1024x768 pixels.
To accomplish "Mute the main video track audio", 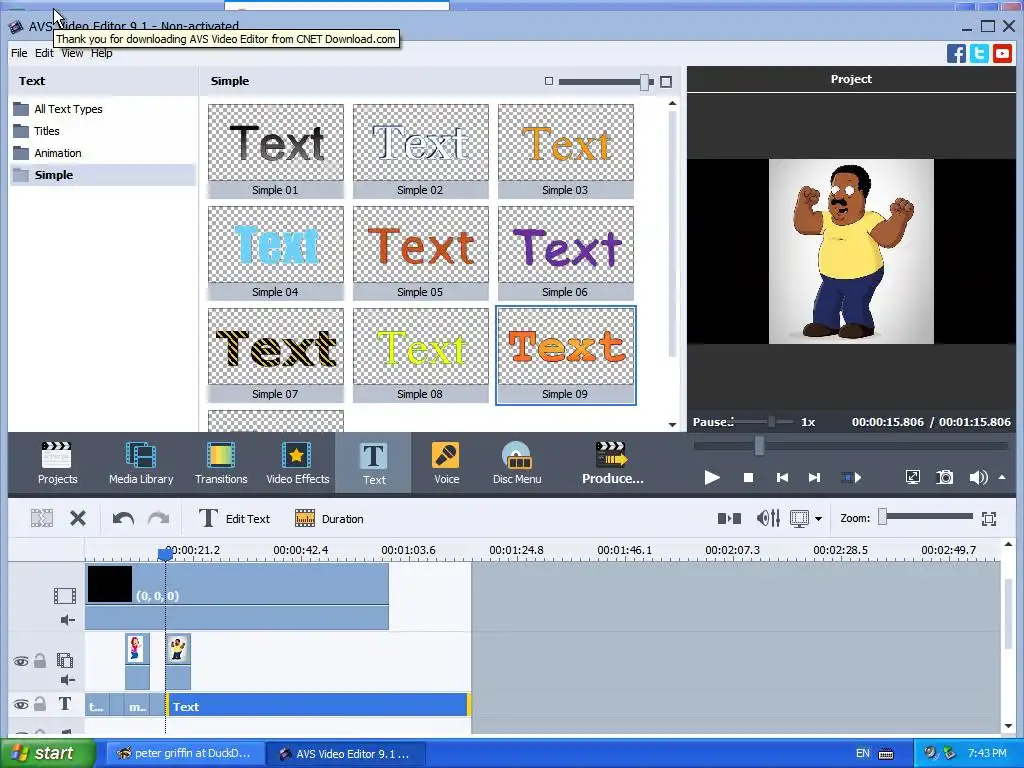I will tap(67, 620).
